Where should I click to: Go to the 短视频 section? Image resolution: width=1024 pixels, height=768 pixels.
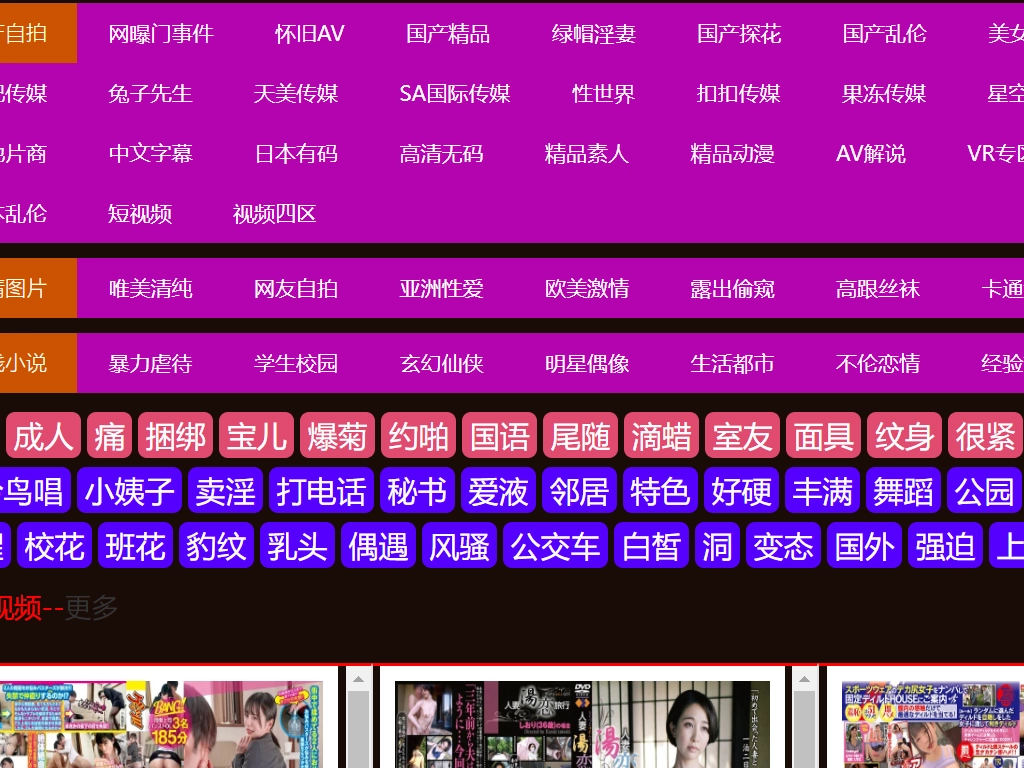point(140,213)
